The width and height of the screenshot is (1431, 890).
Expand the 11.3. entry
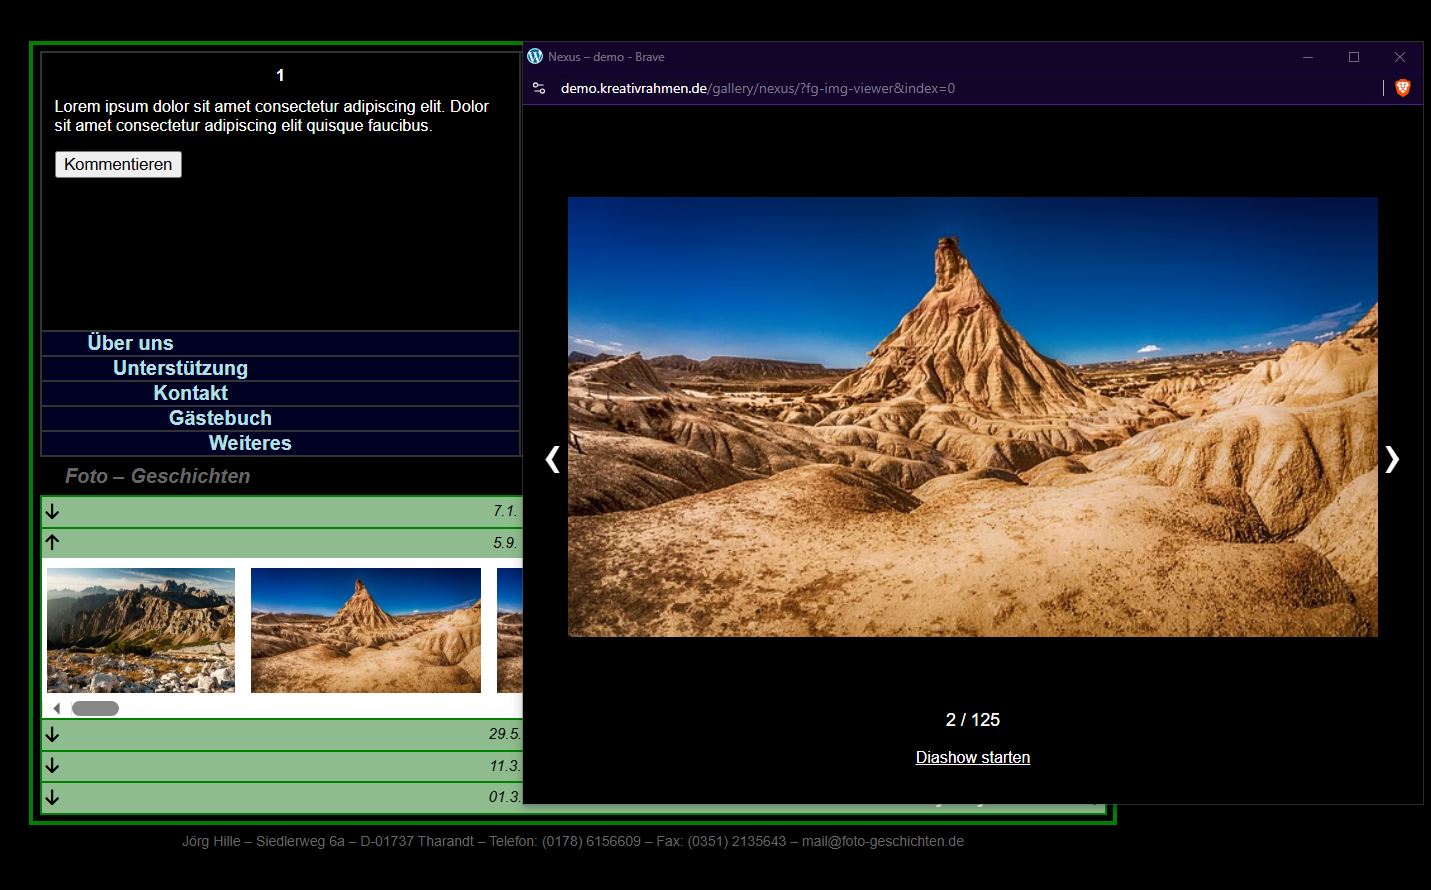[51, 766]
